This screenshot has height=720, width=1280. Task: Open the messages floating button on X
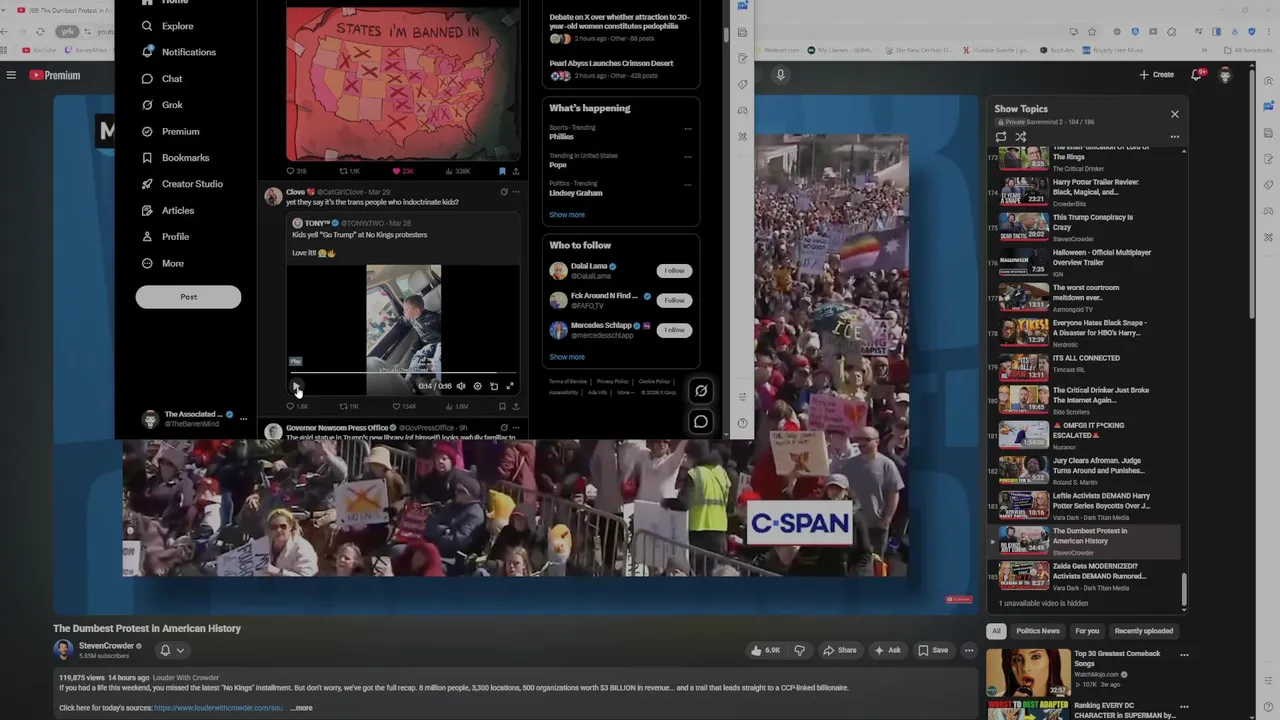point(701,422)
